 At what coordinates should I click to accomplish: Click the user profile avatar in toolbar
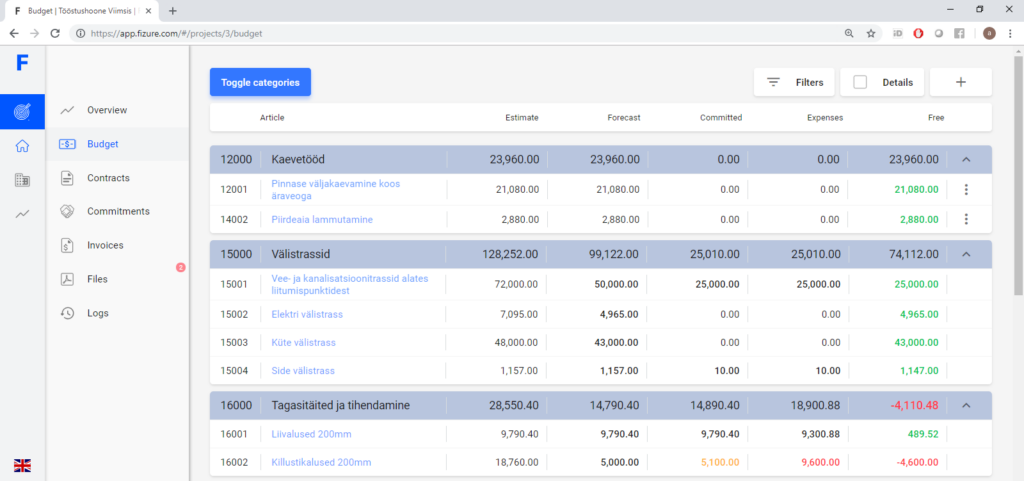coord(989,33)
